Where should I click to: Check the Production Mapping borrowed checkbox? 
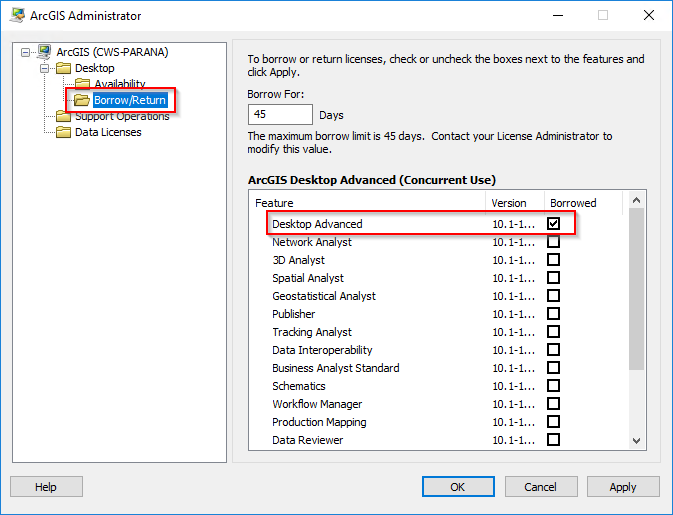553,422
